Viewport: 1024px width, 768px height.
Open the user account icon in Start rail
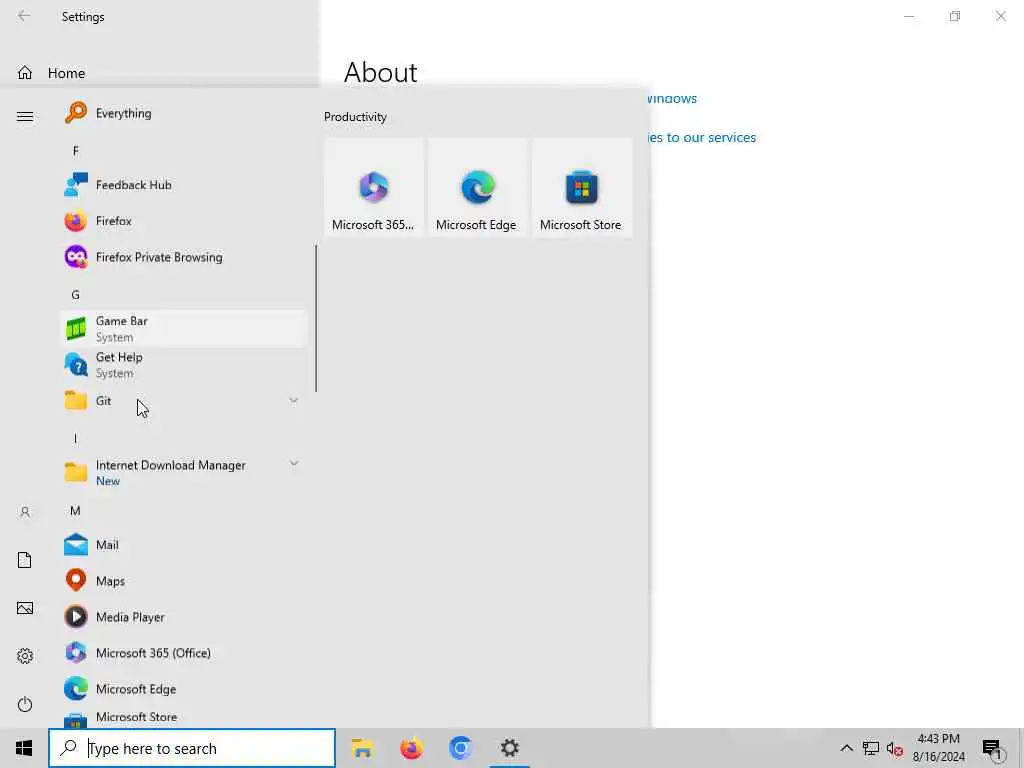click(25, 512)
